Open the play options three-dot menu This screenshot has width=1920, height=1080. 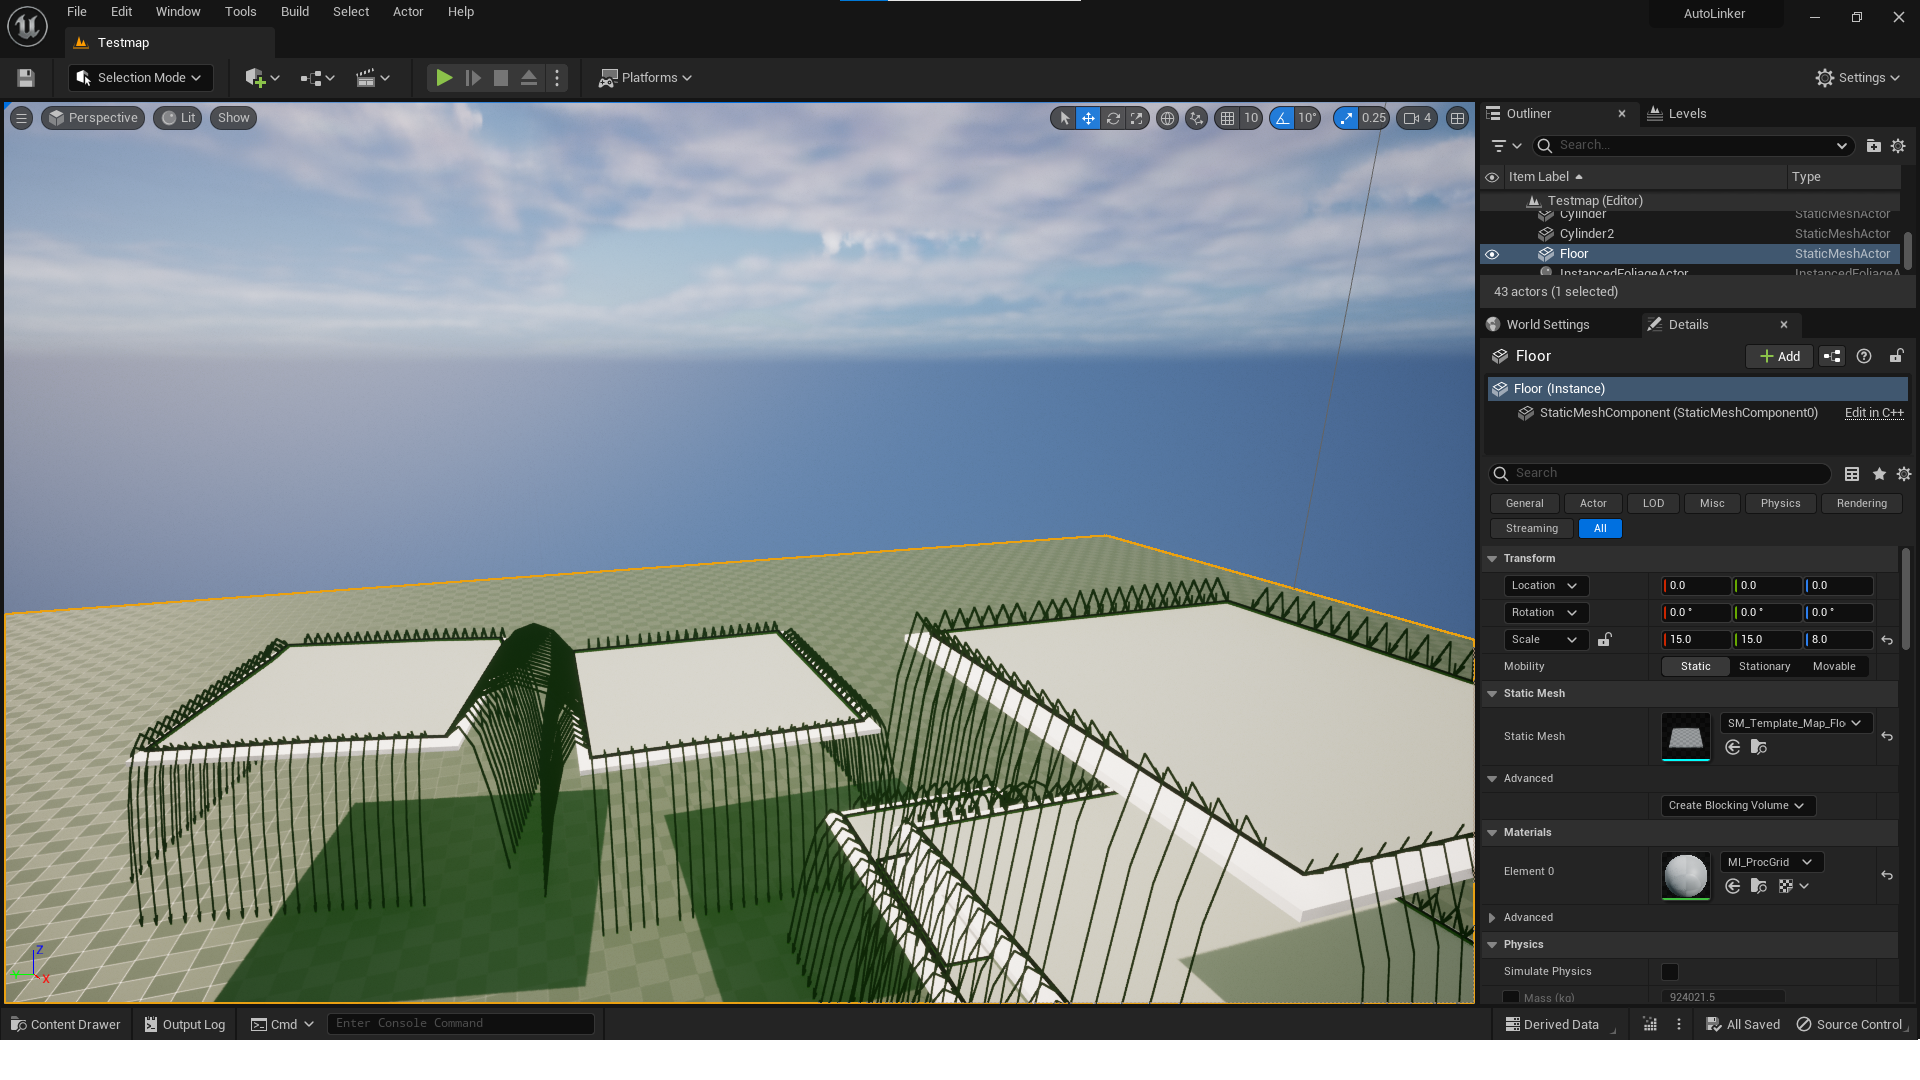tap(558, 78)
